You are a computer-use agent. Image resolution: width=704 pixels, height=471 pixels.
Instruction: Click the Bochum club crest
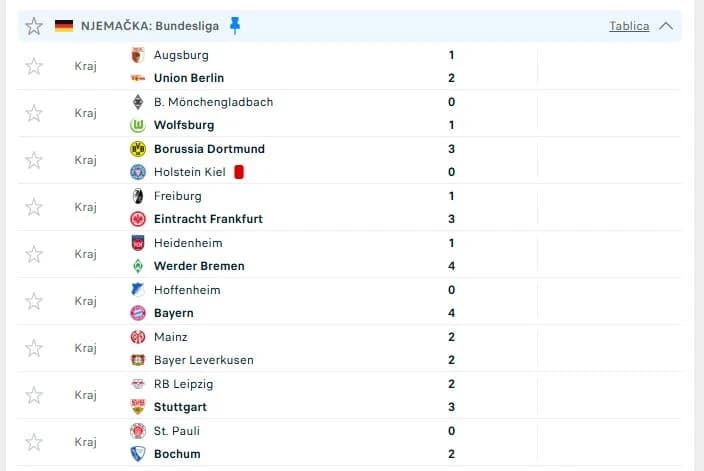[138, 454]
